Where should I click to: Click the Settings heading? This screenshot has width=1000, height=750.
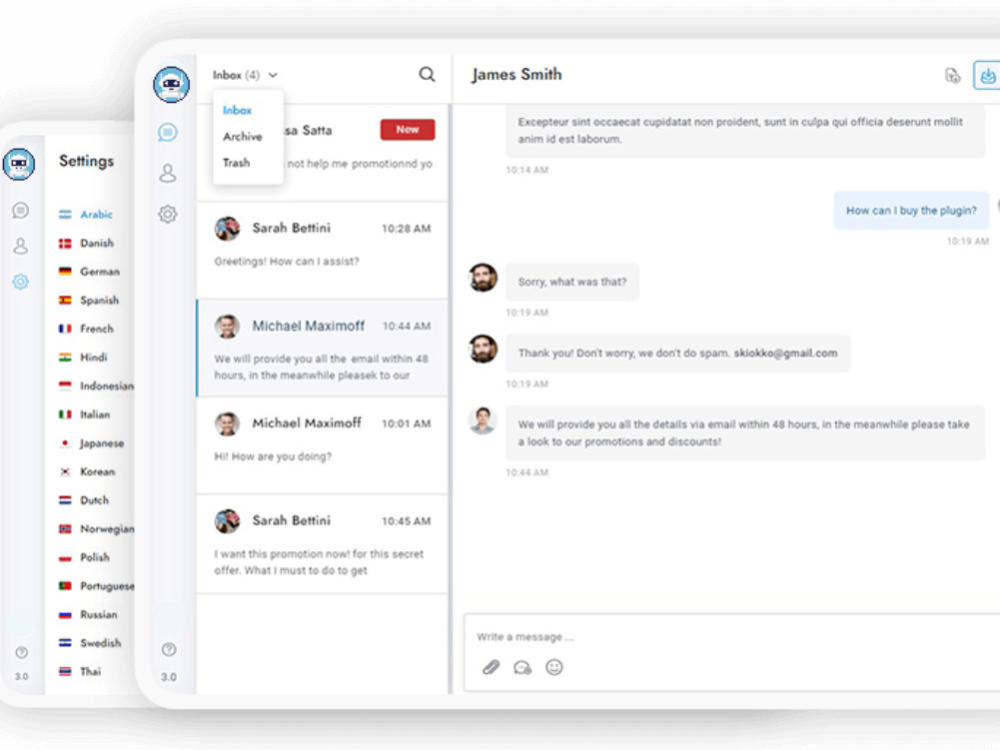tap(87, 161)
